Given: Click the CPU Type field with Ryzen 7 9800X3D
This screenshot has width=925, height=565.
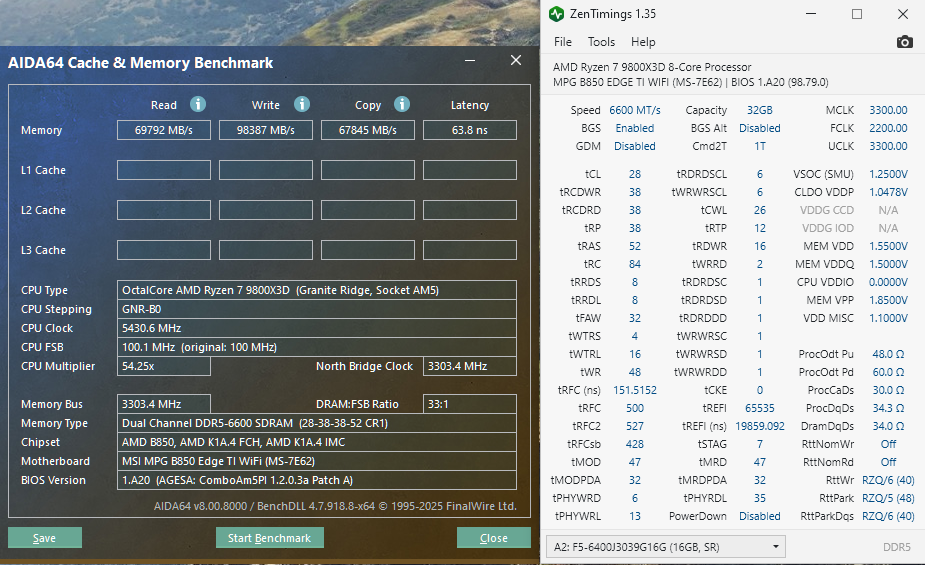Looking at the screenshot, I should pos(317,290).
